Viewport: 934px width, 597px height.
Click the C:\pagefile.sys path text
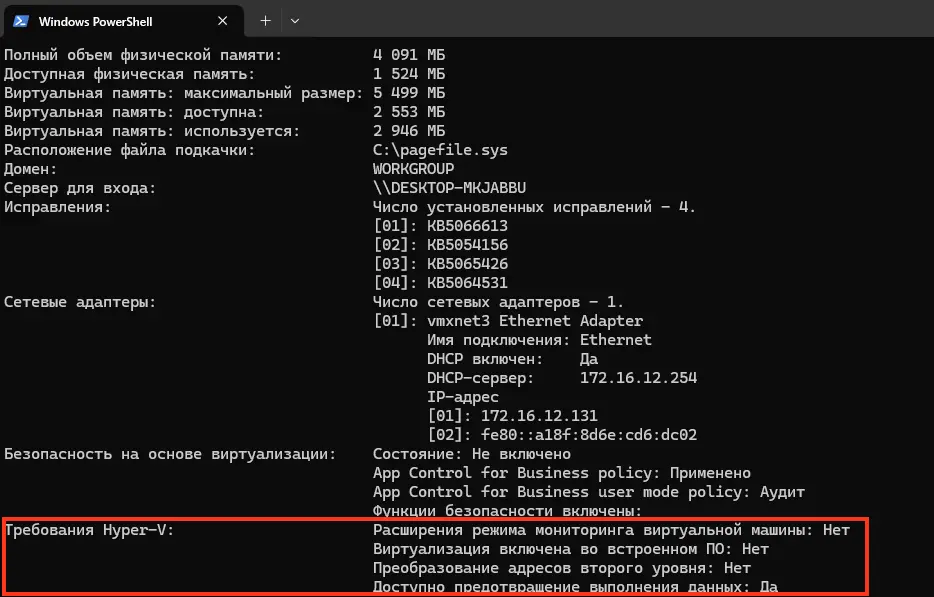[x=440, y=150]
